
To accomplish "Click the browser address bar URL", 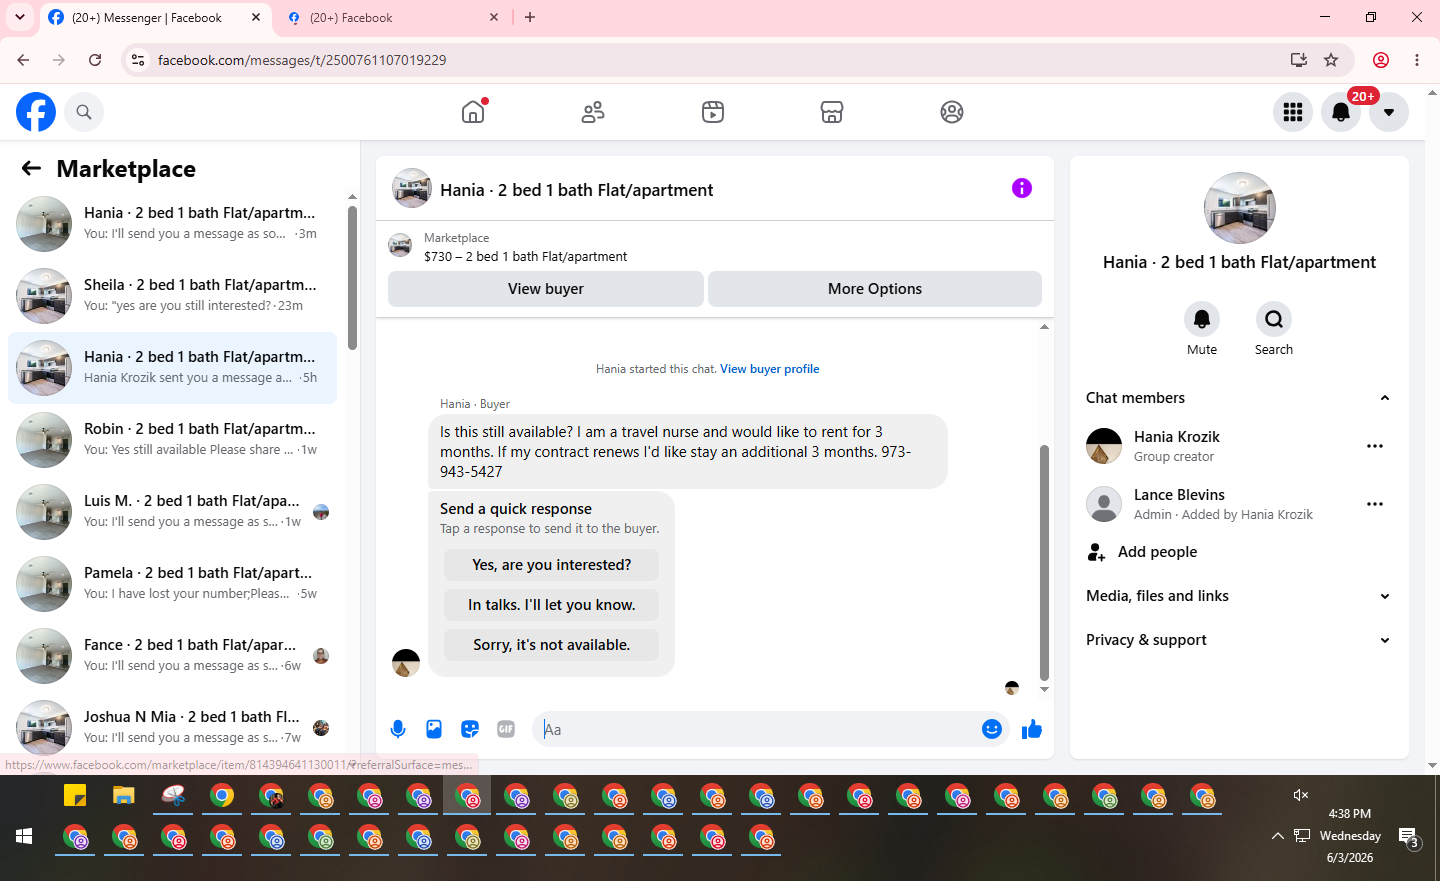I will tap(302, 60).
